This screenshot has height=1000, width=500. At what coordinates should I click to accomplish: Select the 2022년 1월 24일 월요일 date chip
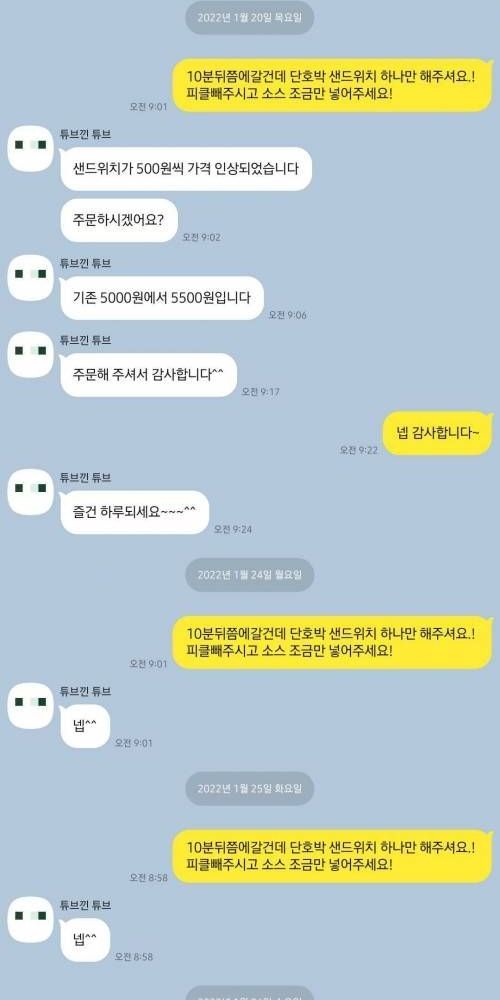coord(250,575)
